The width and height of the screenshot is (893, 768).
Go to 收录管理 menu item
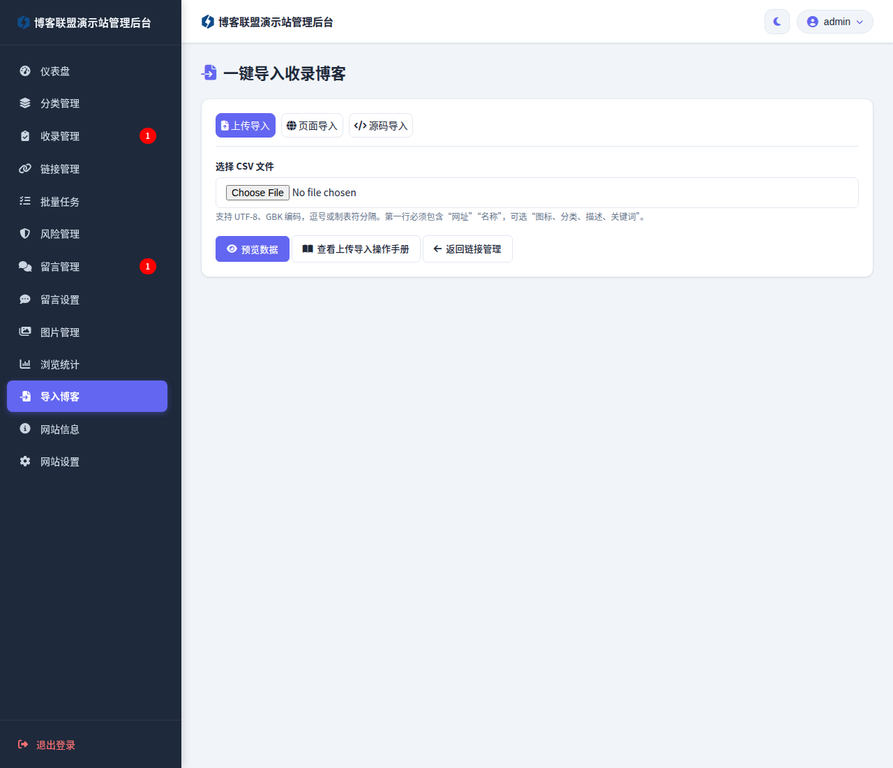coord(87,136)
